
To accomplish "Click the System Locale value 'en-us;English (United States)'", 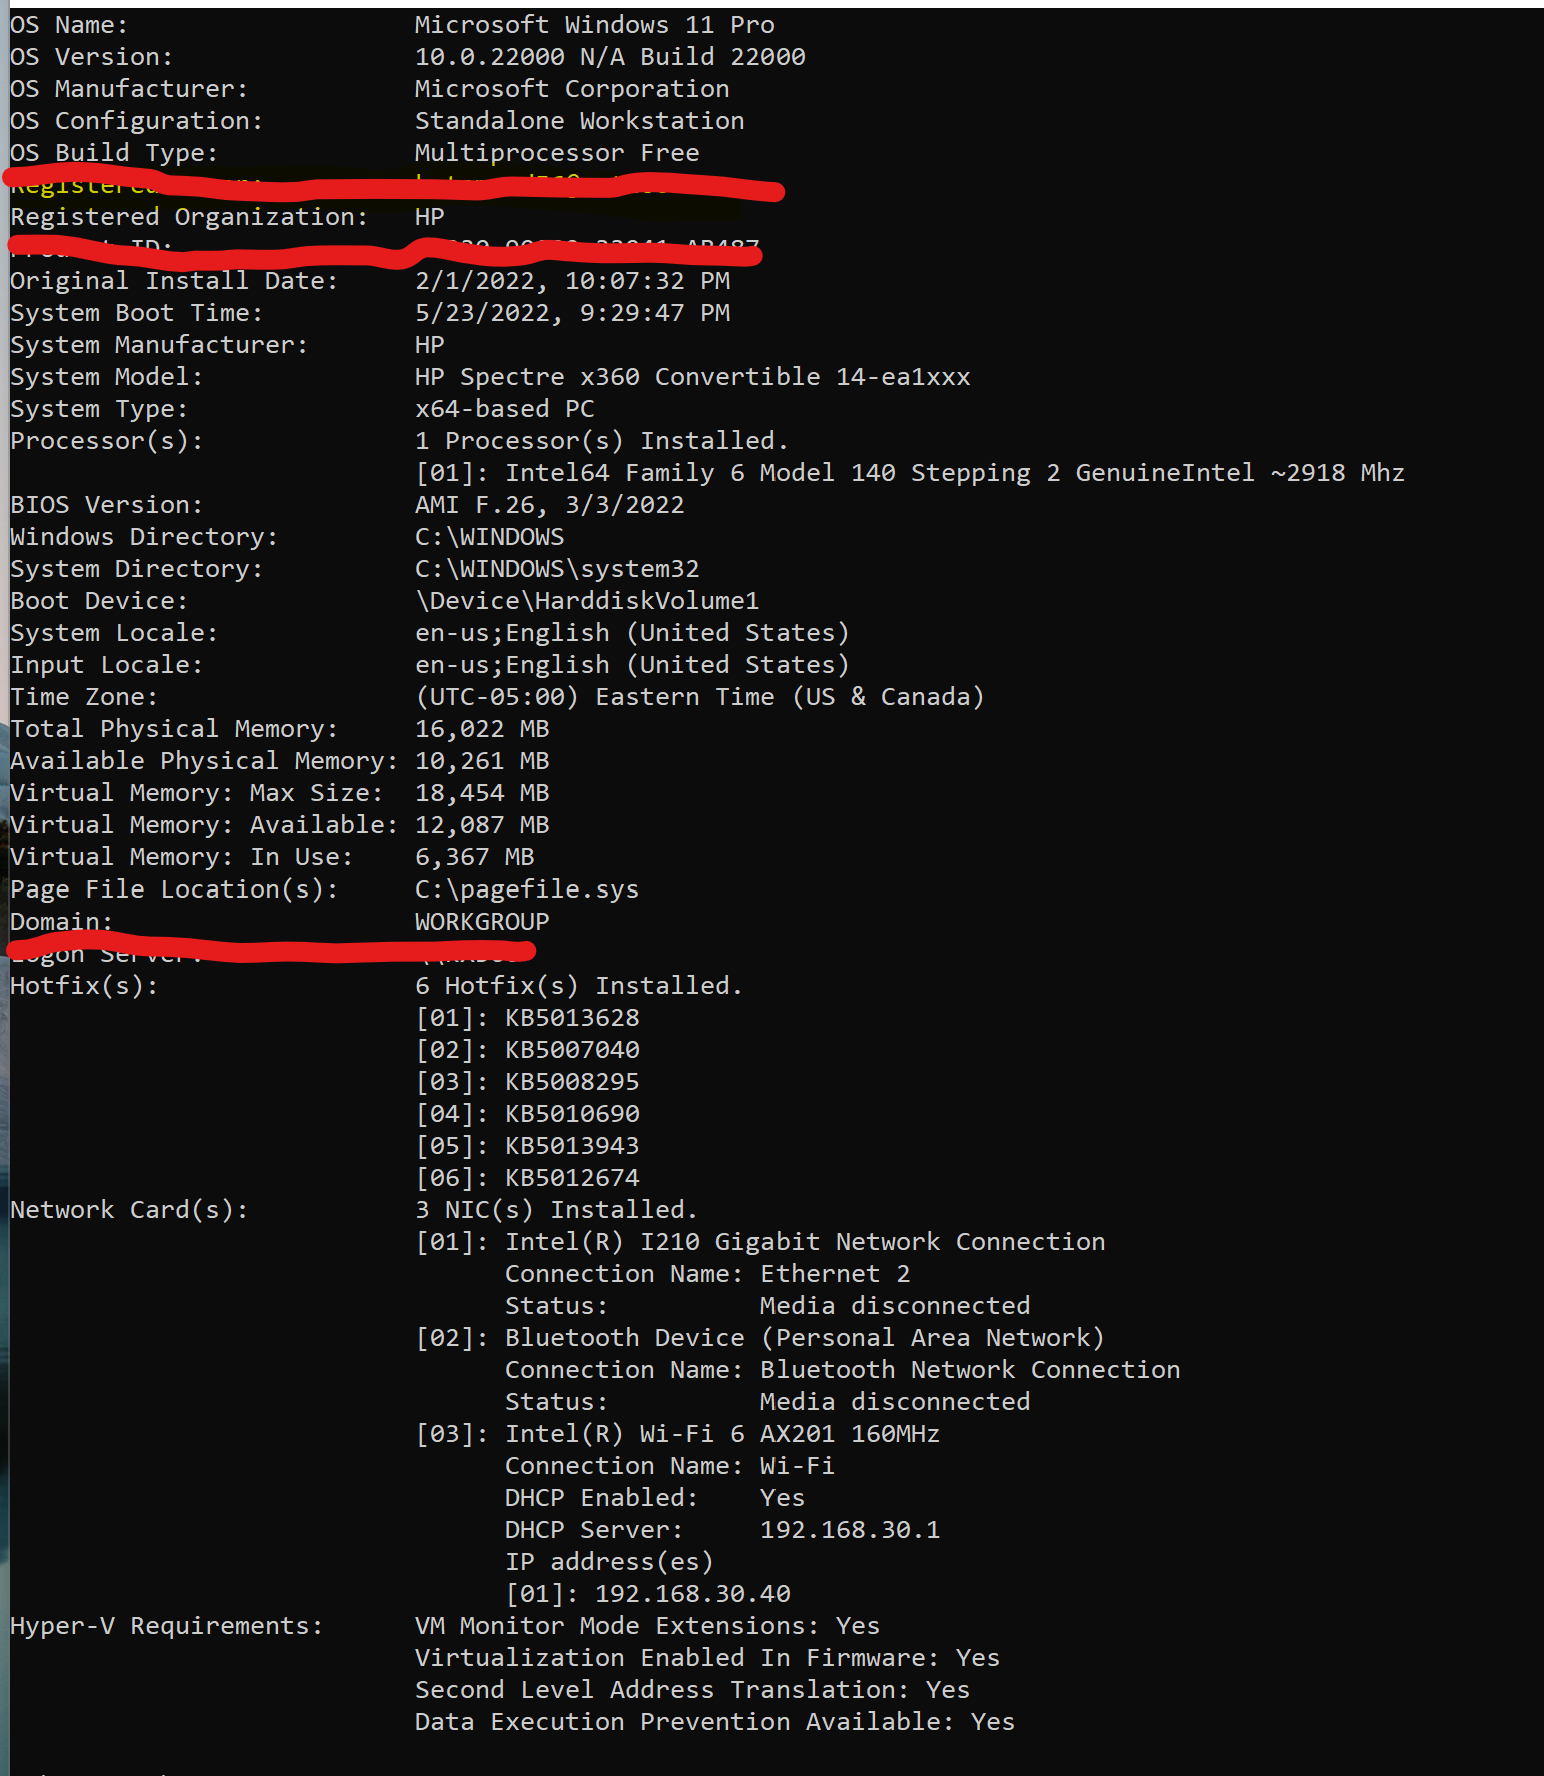I will point(632,633).
